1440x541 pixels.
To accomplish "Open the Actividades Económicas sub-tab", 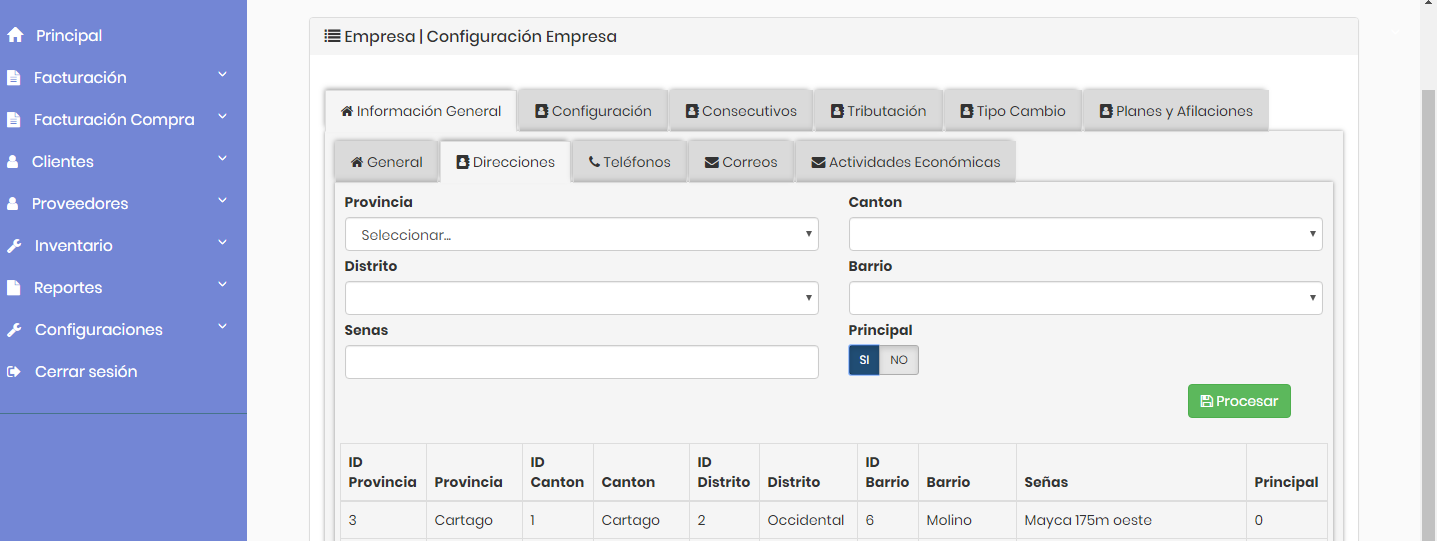I will 905,162.
